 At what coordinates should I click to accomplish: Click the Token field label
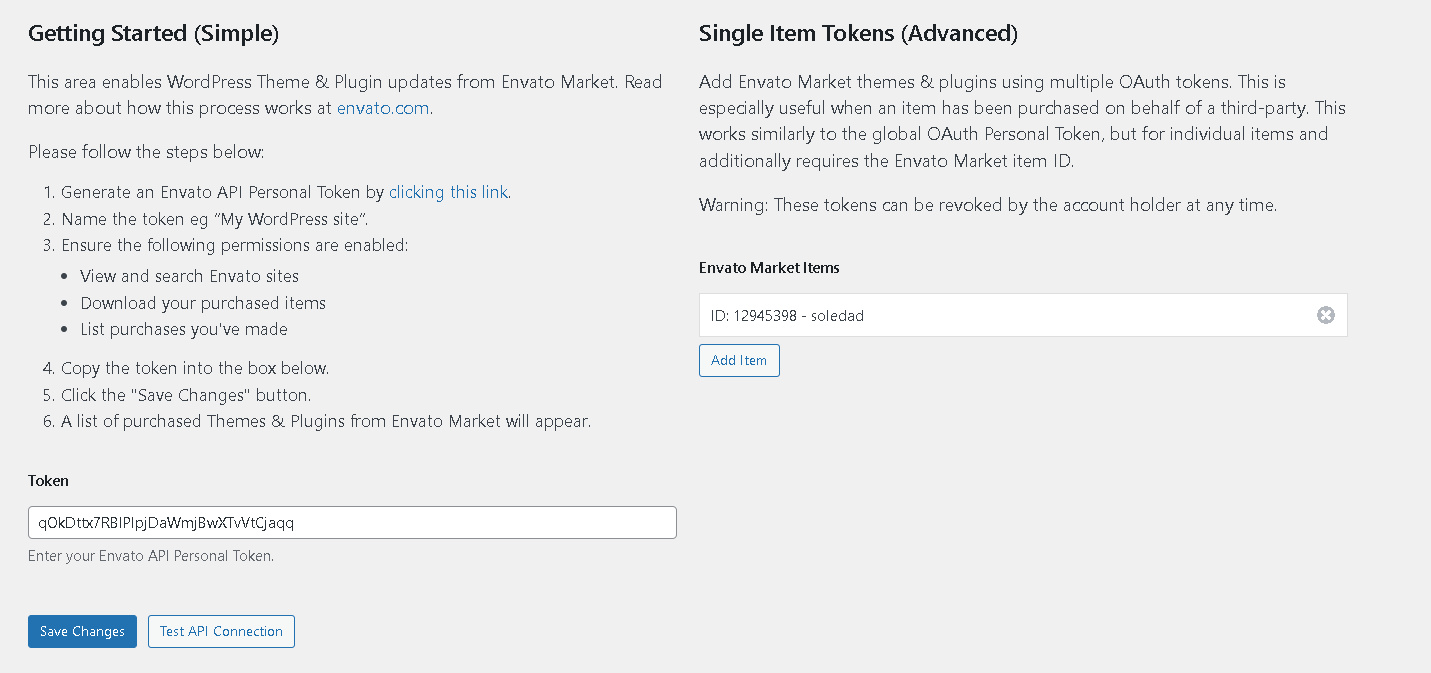pos(48,480)
